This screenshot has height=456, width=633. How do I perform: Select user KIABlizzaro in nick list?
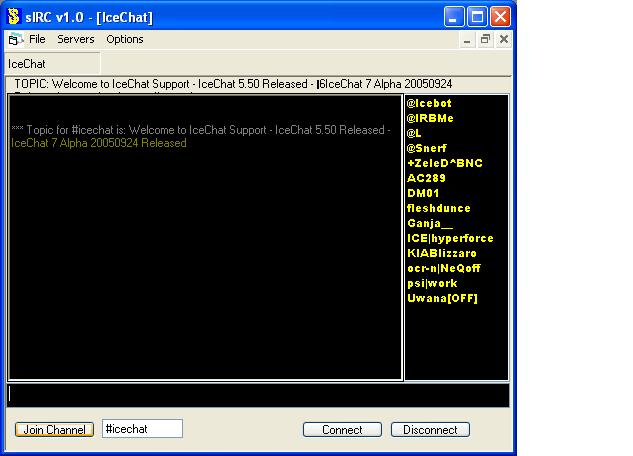click(442, 253)
